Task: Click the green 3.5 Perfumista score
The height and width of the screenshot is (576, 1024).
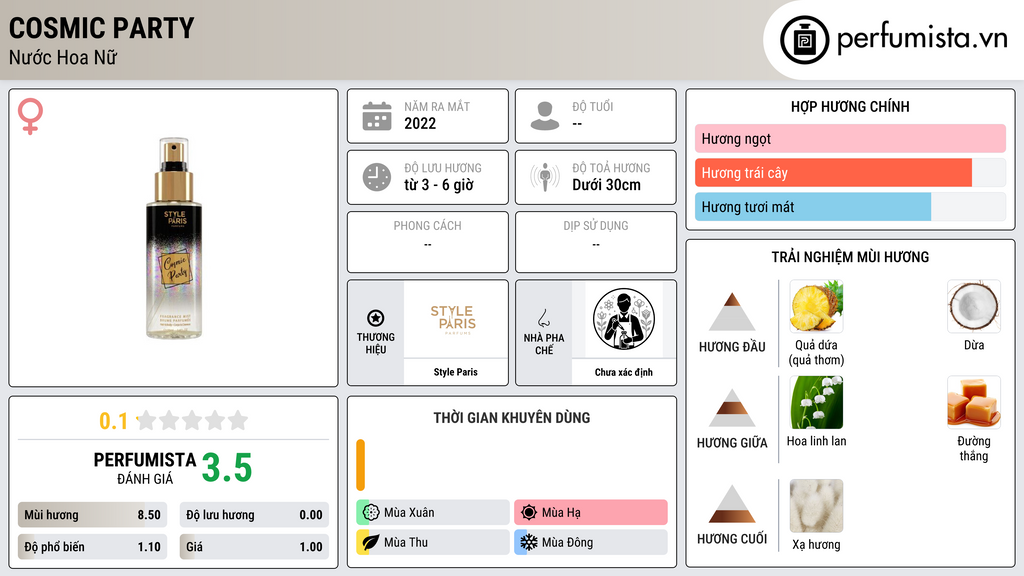Action: coord(227,468)
